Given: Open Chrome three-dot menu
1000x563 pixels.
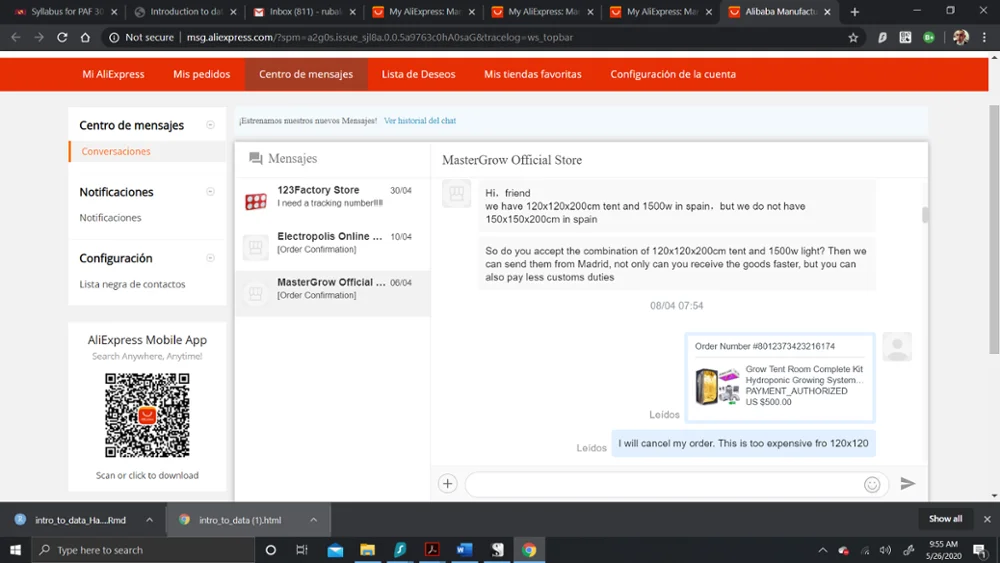Looking at the screenshot, I should (x=984, y=38).
